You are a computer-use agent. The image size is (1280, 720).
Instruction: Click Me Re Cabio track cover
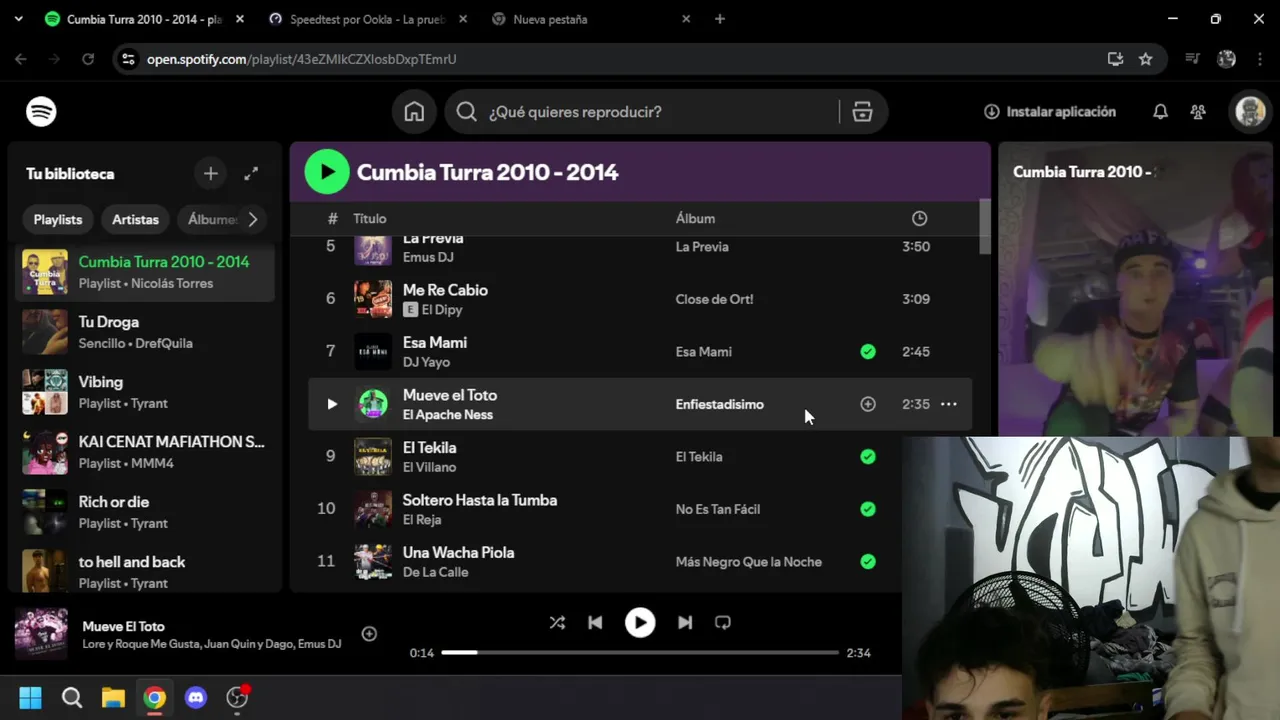(373, 299)
